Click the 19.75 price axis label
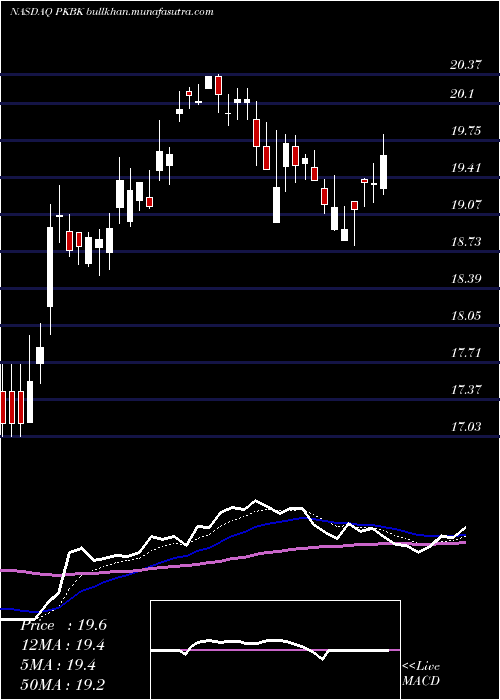Image resolution: width=500 pixels, height=700 pixels. coord(466,131)
